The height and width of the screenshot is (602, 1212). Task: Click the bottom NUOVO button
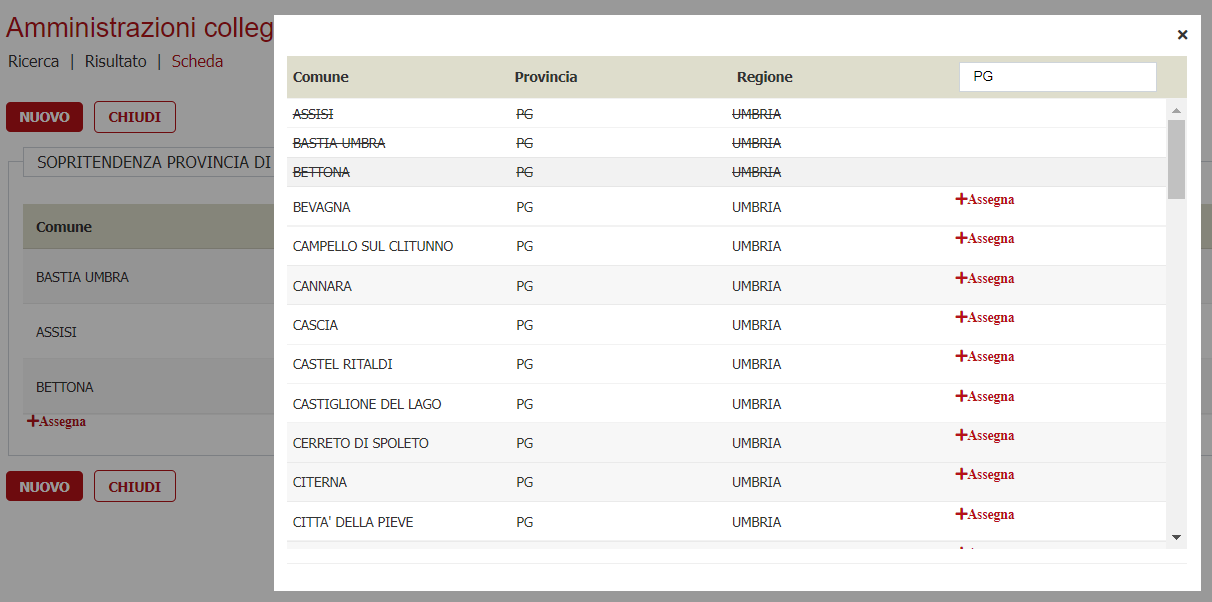[x=44, y=486]
